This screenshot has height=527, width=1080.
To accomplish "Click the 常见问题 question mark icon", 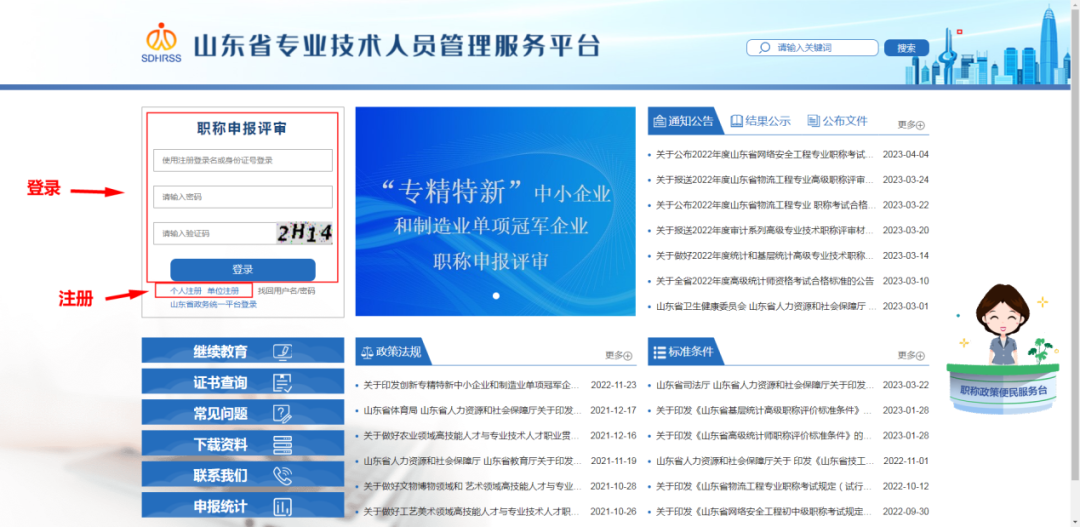I will tap(282, 413).
